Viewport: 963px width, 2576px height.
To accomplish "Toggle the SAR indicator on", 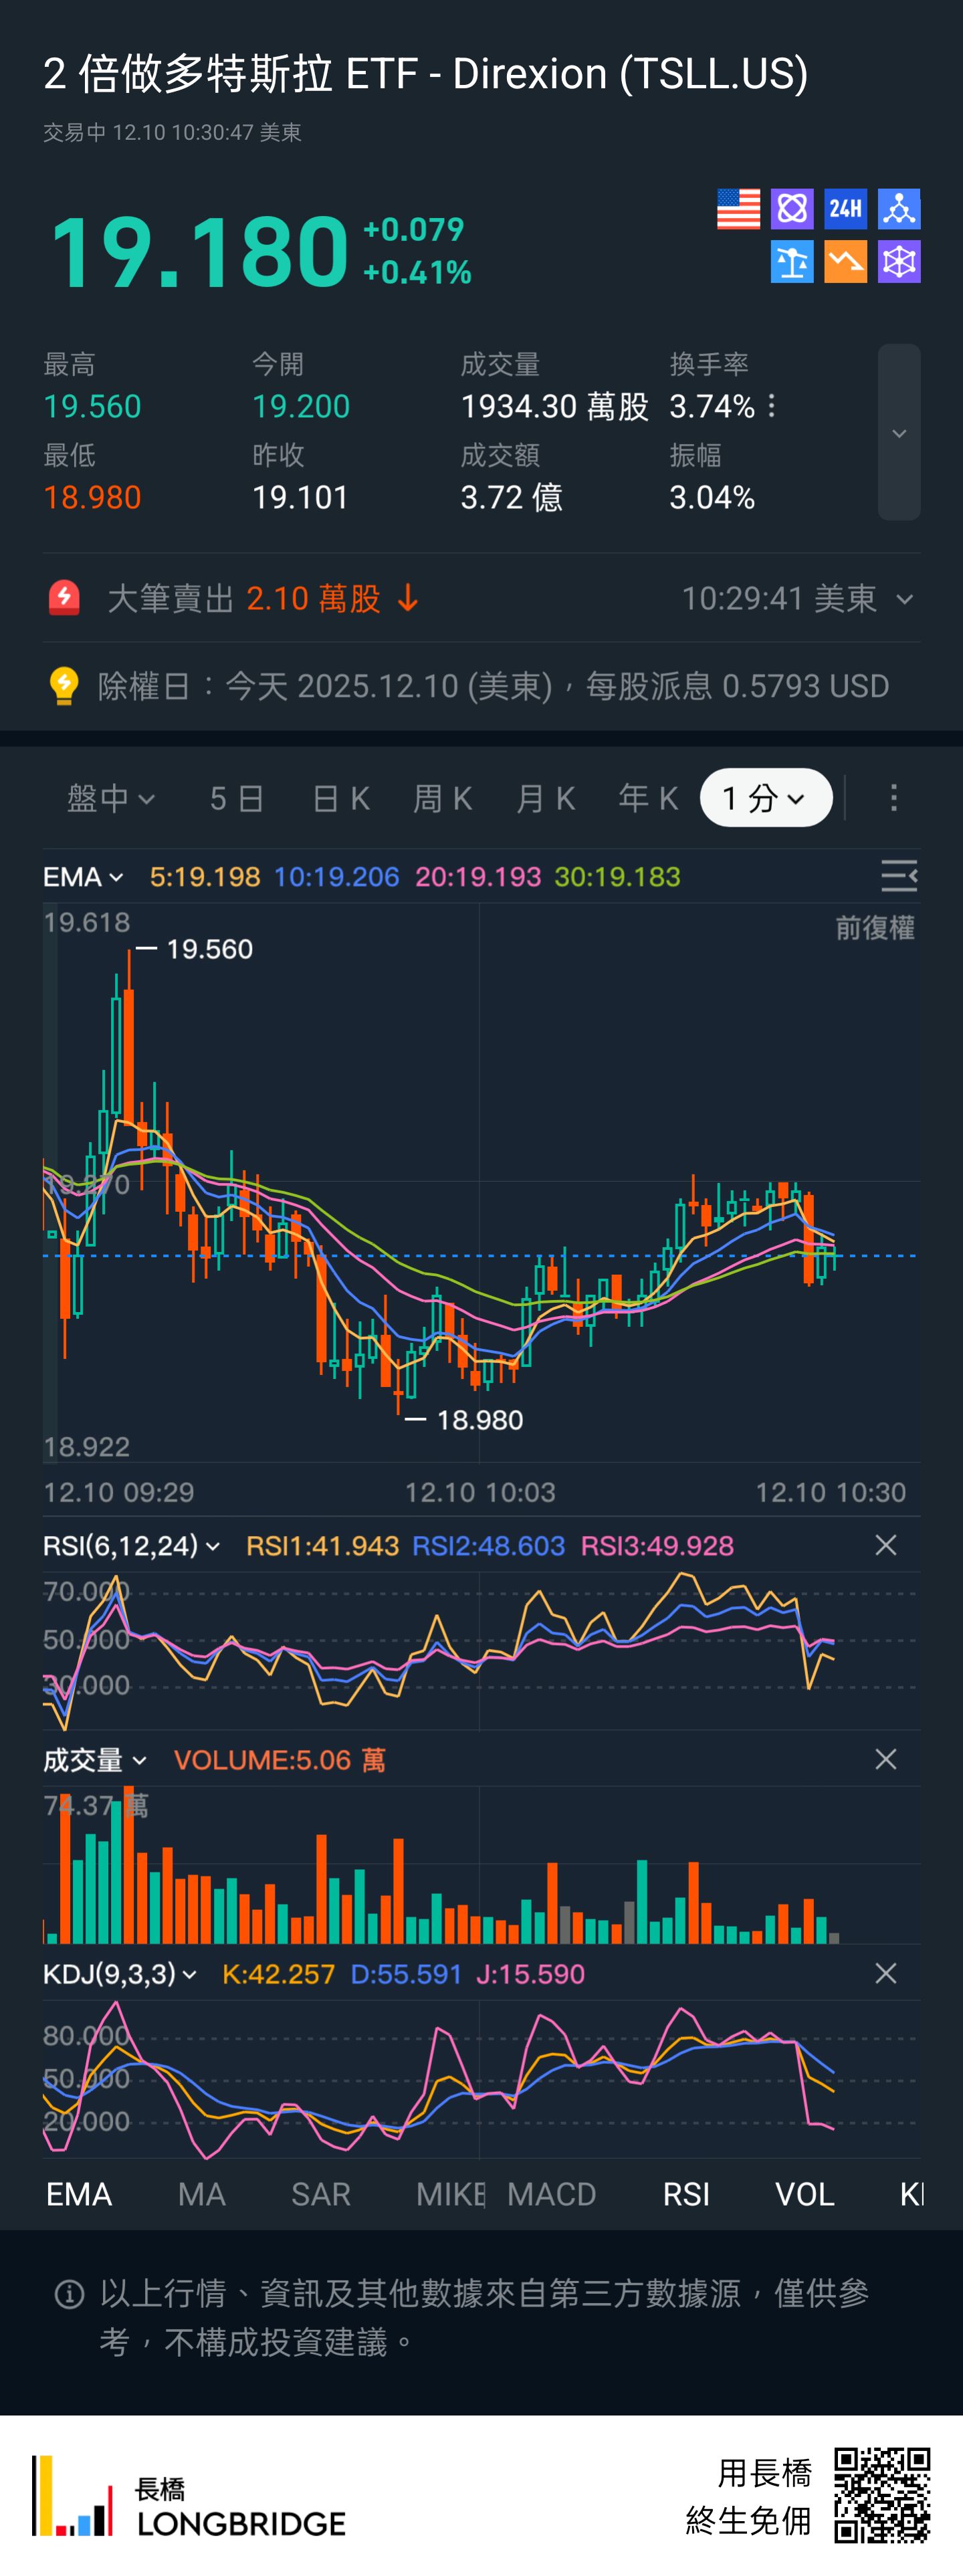I will [x=320, y=2194].
